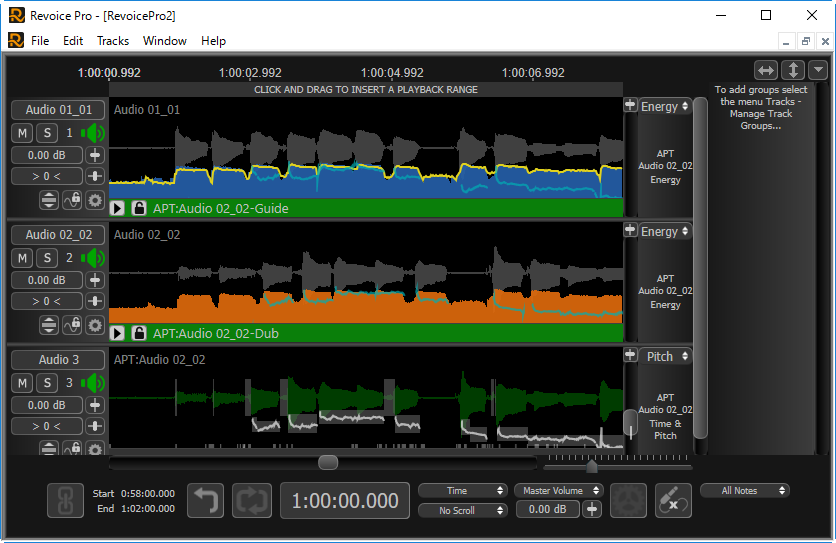The width and height of the screenshot is (836, 543).
Task: Open the Time display format dropdown
Action: click(x=462, y=490)
